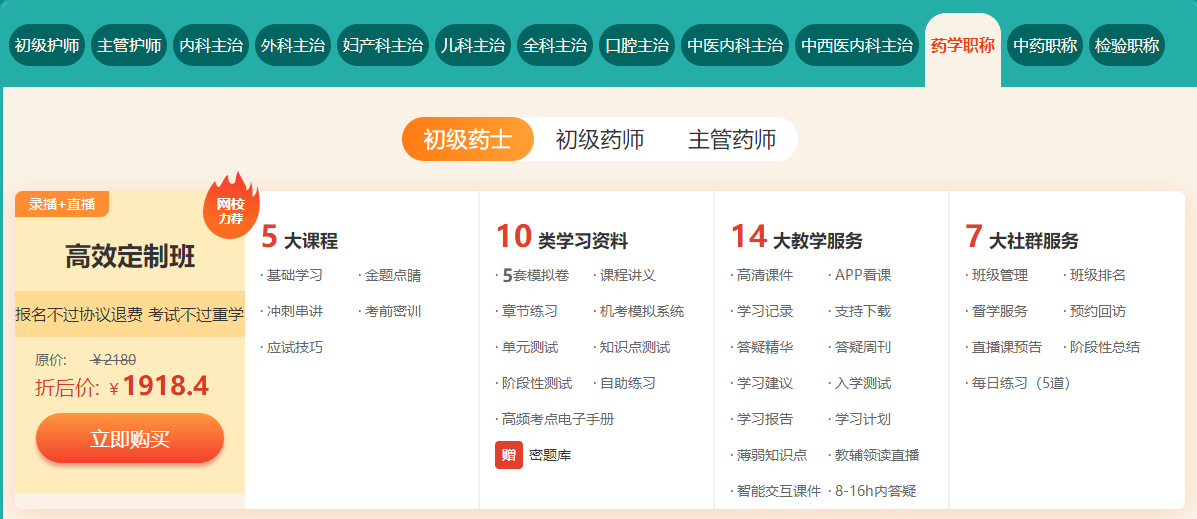The width and height of the screenshot is (1197, 519).
Task: Click the discounted price 1918.4
Action: click(165, 386)
